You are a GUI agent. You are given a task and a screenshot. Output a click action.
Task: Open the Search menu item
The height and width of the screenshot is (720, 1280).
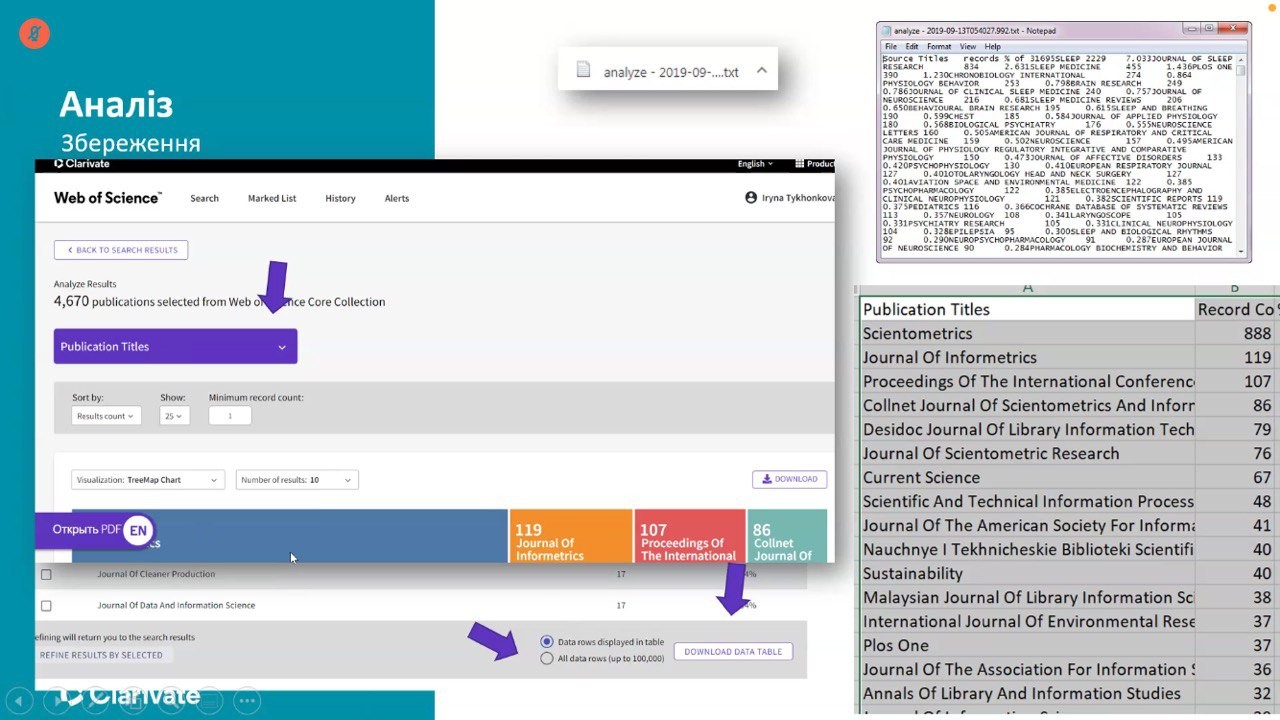204,198
